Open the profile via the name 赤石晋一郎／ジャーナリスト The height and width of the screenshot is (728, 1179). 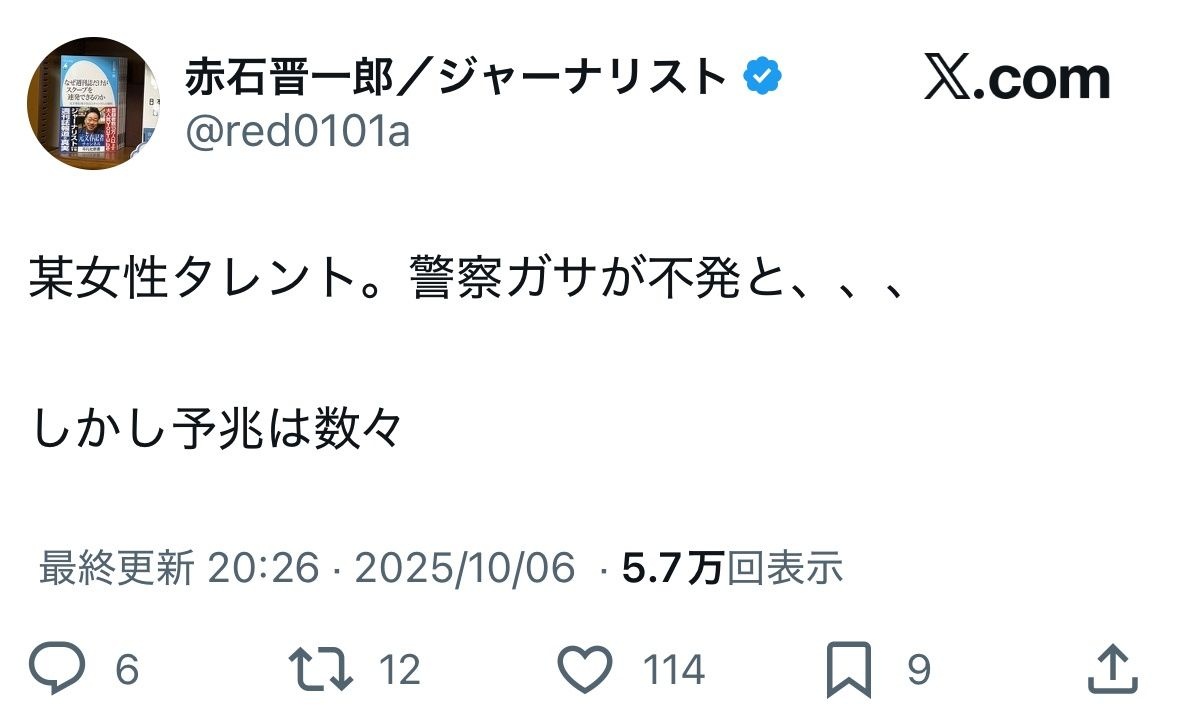tap(456, 77)
